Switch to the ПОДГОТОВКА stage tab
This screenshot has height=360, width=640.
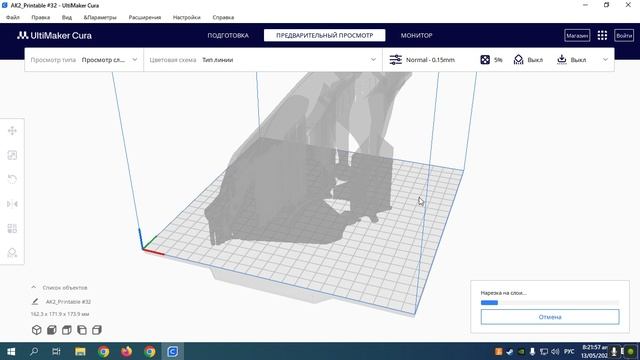[228, 36]
